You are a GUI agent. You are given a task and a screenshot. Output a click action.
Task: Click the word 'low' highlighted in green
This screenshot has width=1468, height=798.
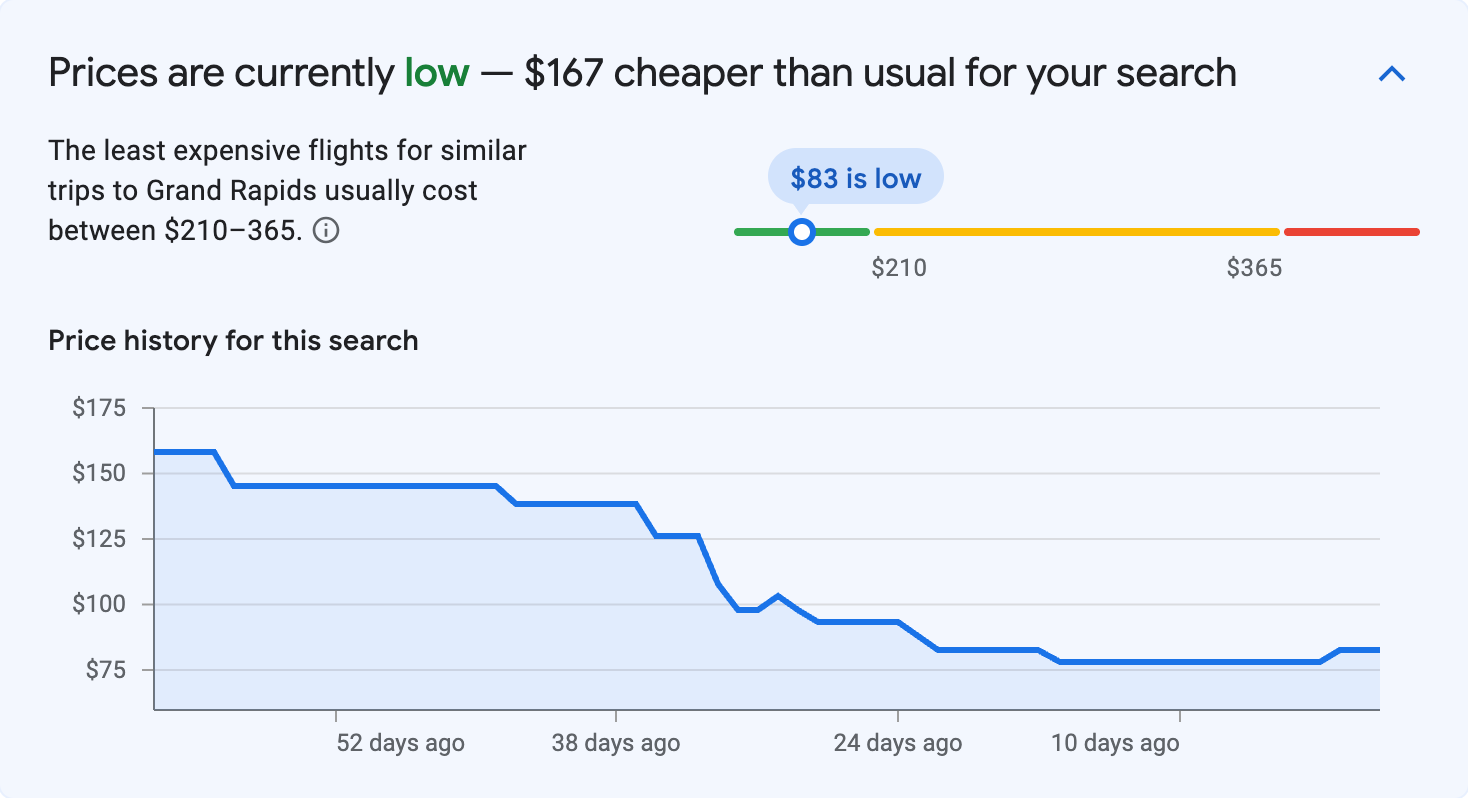pos(436,72)
